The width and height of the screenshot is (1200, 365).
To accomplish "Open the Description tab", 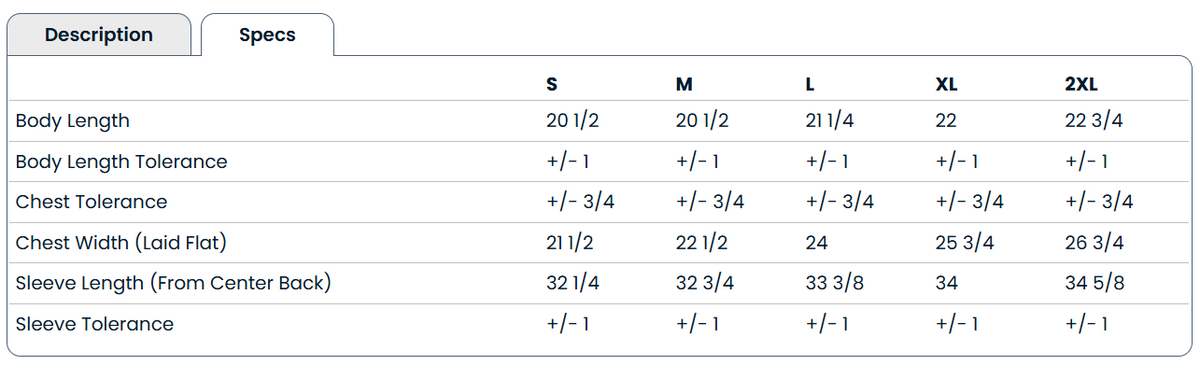I will point(98,35).
